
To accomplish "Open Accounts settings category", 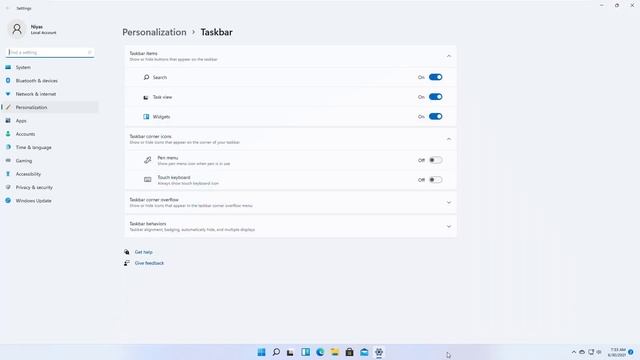I will pyautogui.click(x=50, y=134).
